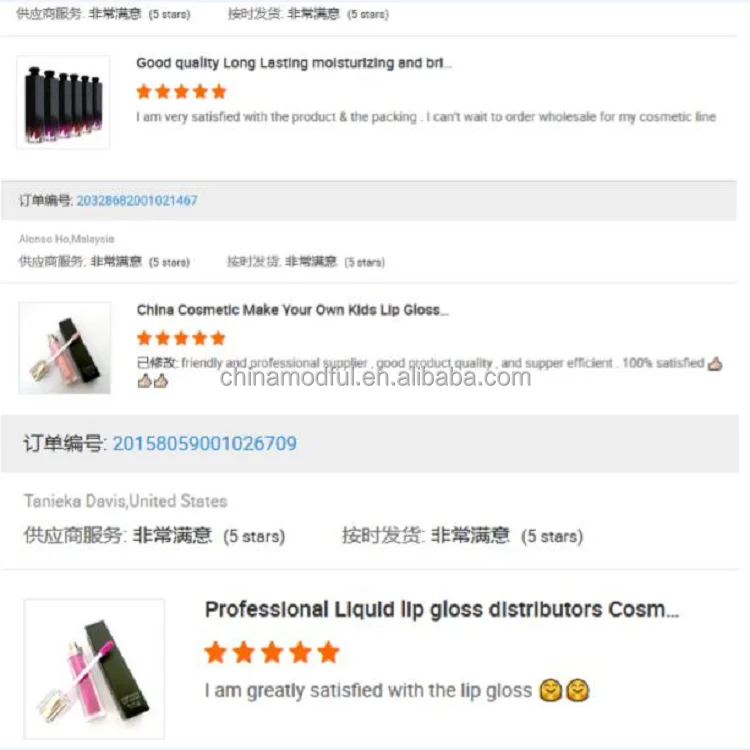Click the kids lip gloss product thumbnail
Screen dimensions: 750x750
point(65,348)
